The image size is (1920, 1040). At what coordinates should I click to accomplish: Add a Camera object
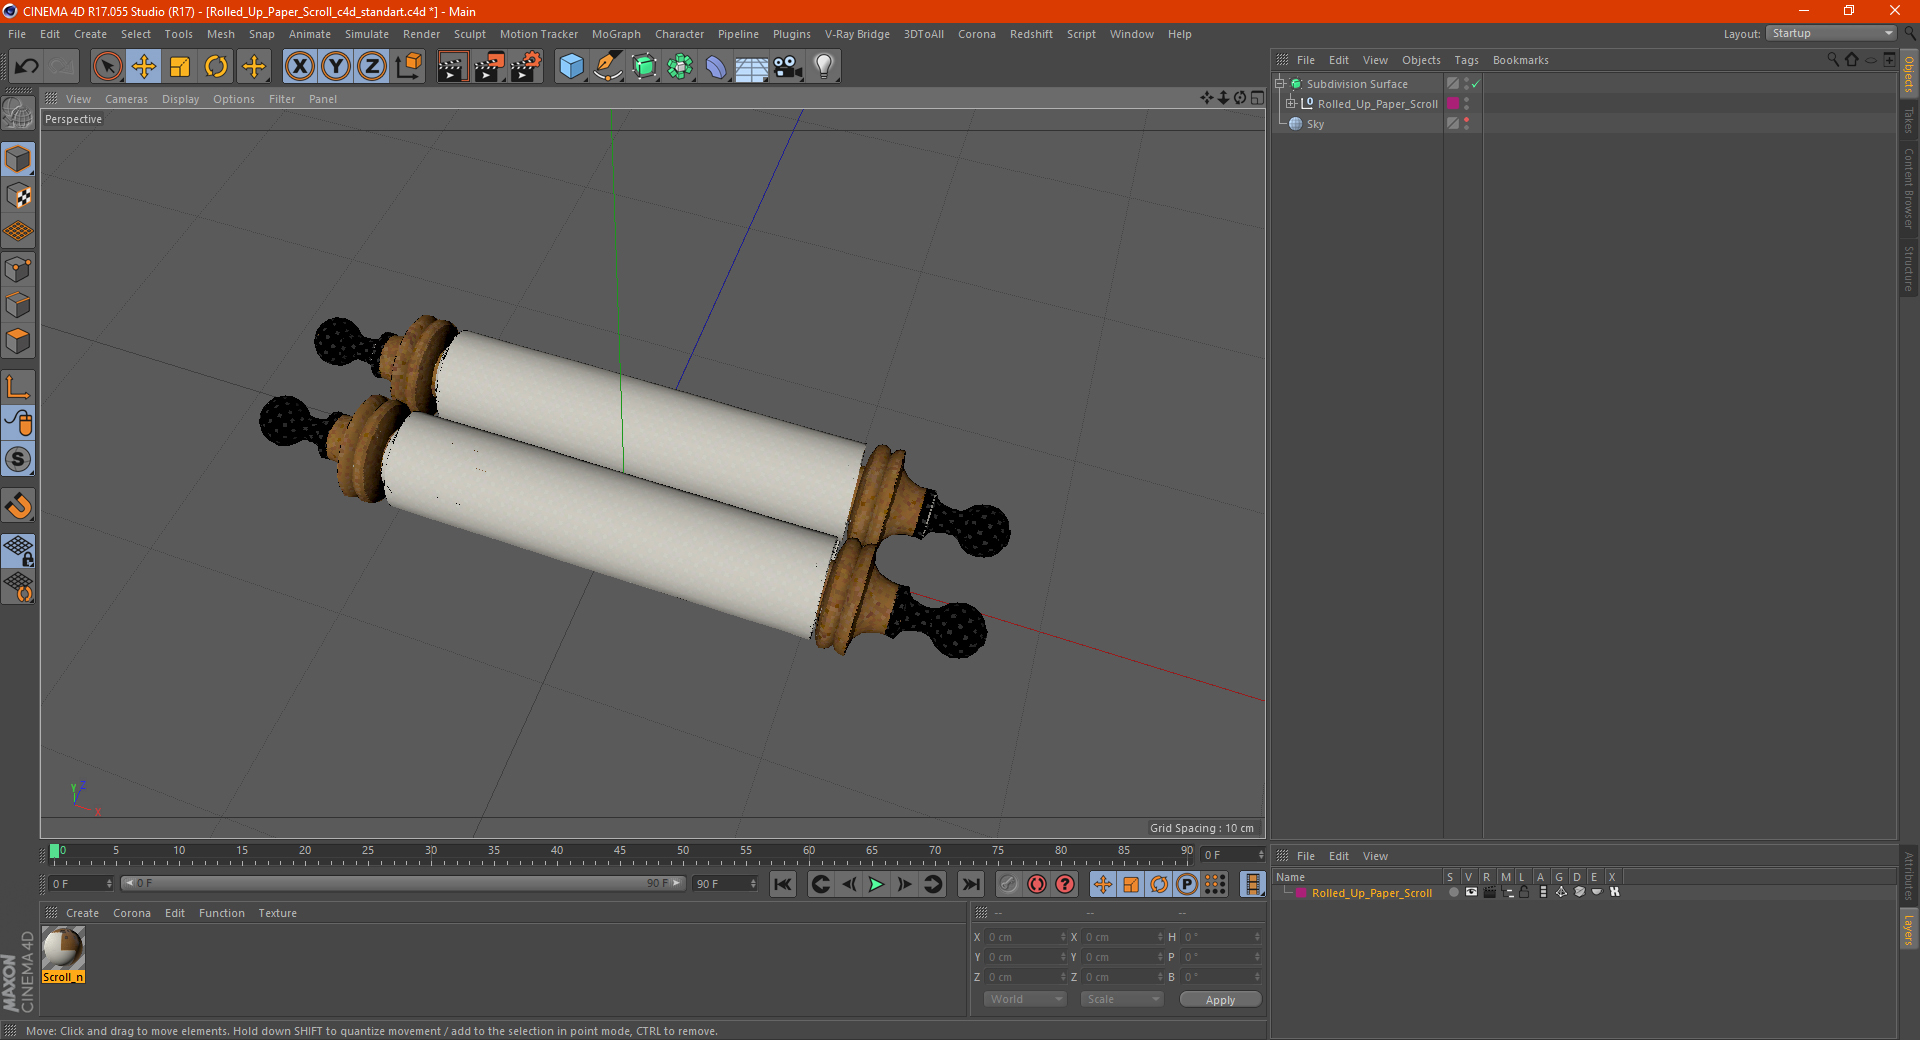point(788,67)
